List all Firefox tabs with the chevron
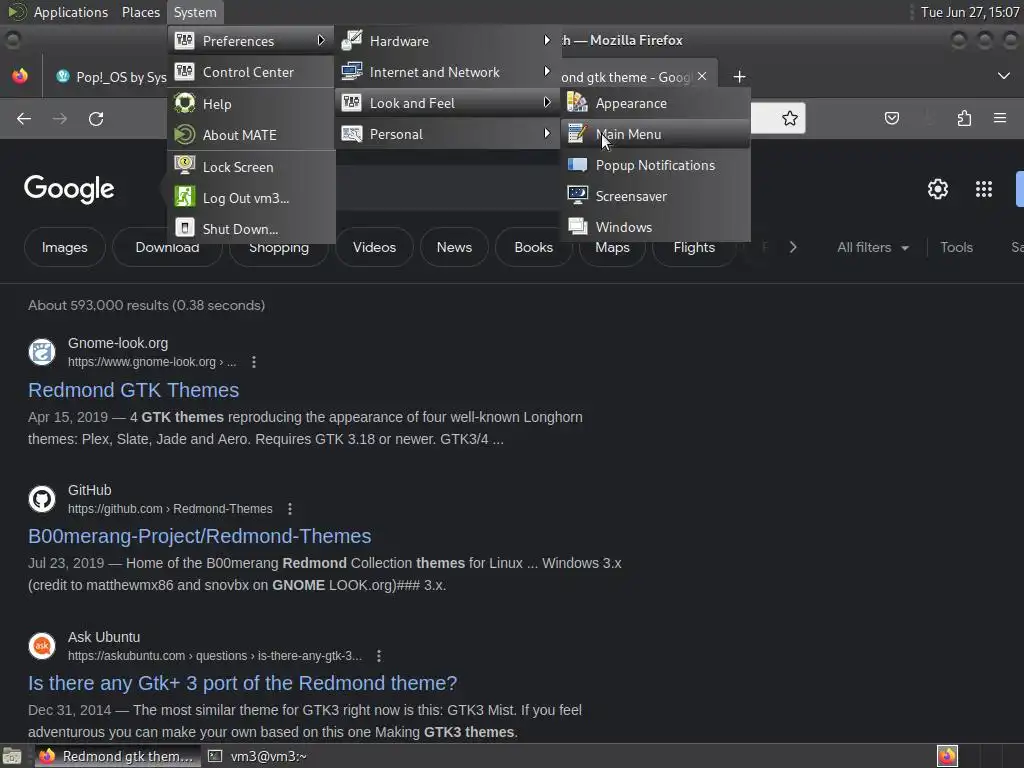The image size is (1024, 768). pyautogui.click(x=1004, y=76)
